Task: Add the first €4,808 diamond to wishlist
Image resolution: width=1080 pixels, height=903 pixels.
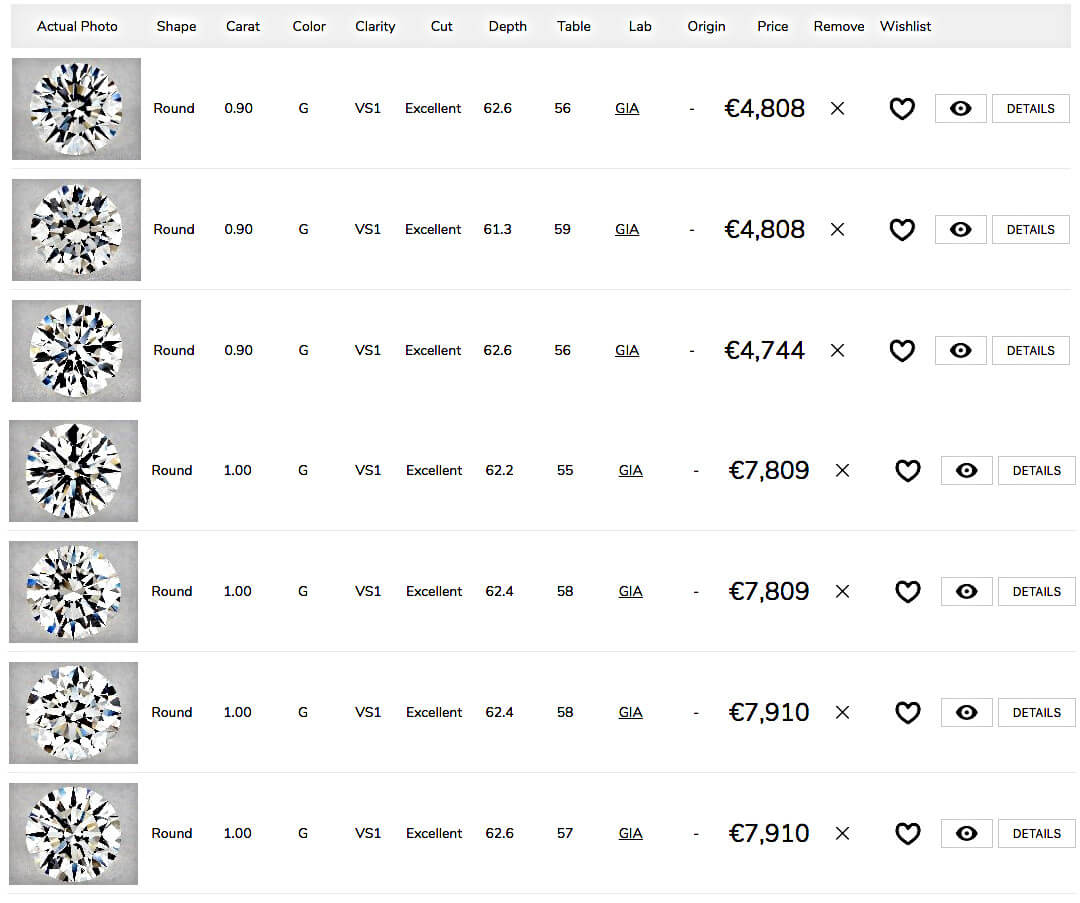Action: coord(902,109)
